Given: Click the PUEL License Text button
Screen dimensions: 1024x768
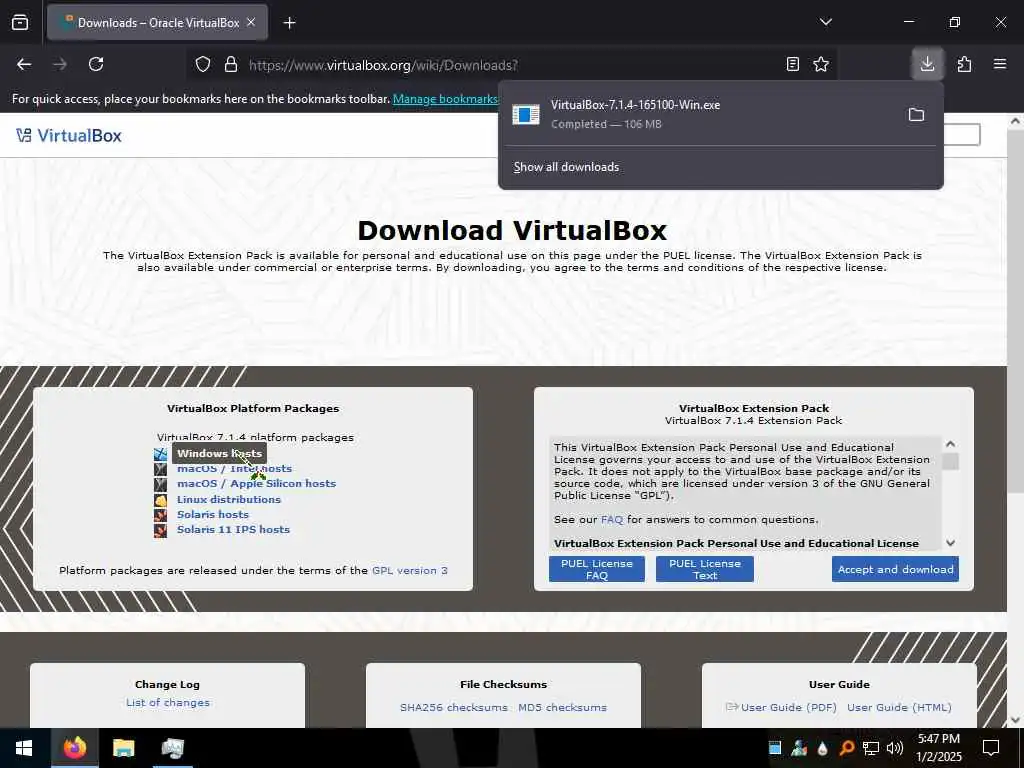Looking at the screenshot, I should click(705, 569).
